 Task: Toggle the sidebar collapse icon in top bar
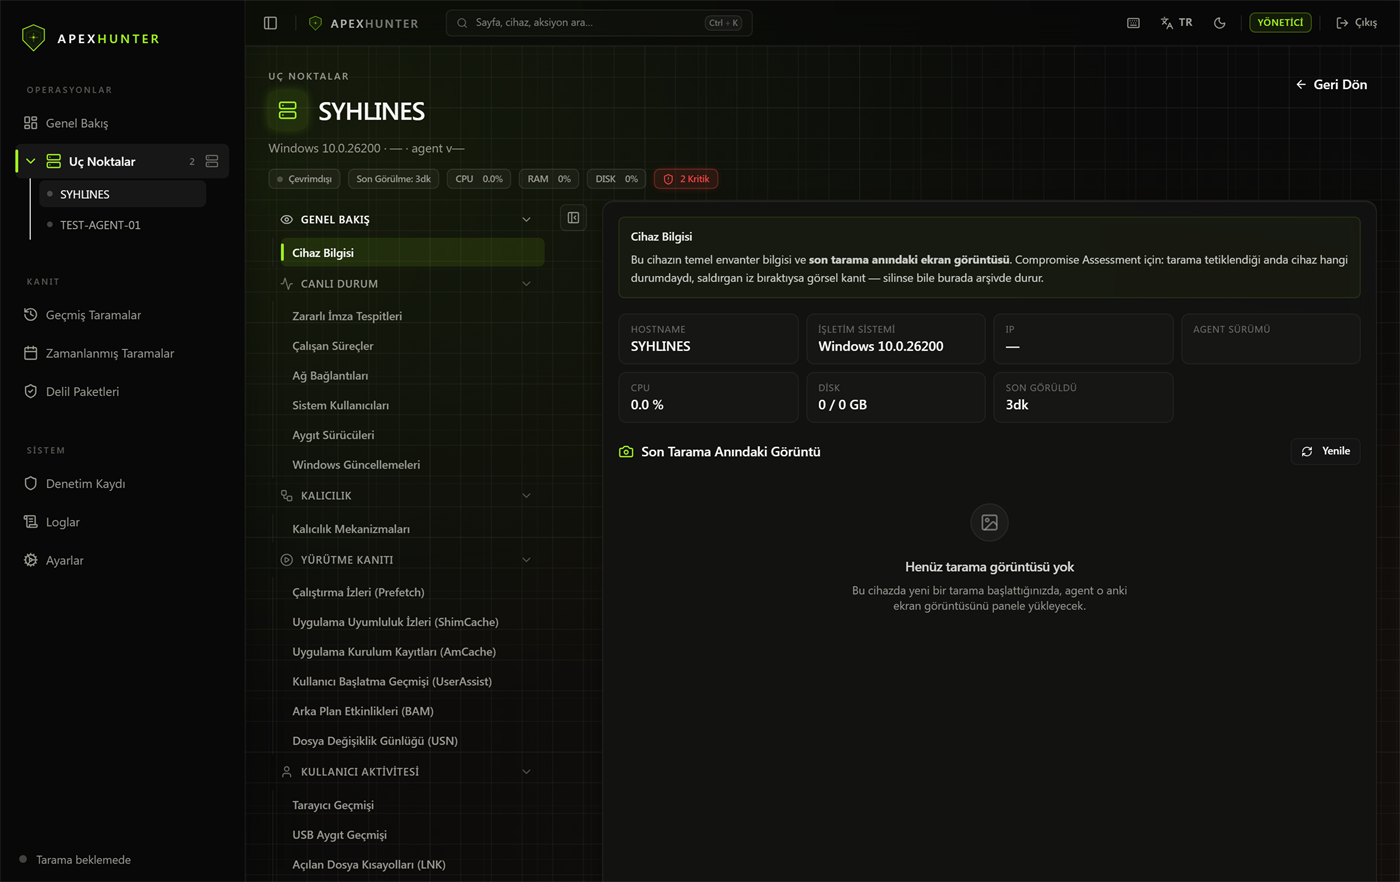click(270, 23)
